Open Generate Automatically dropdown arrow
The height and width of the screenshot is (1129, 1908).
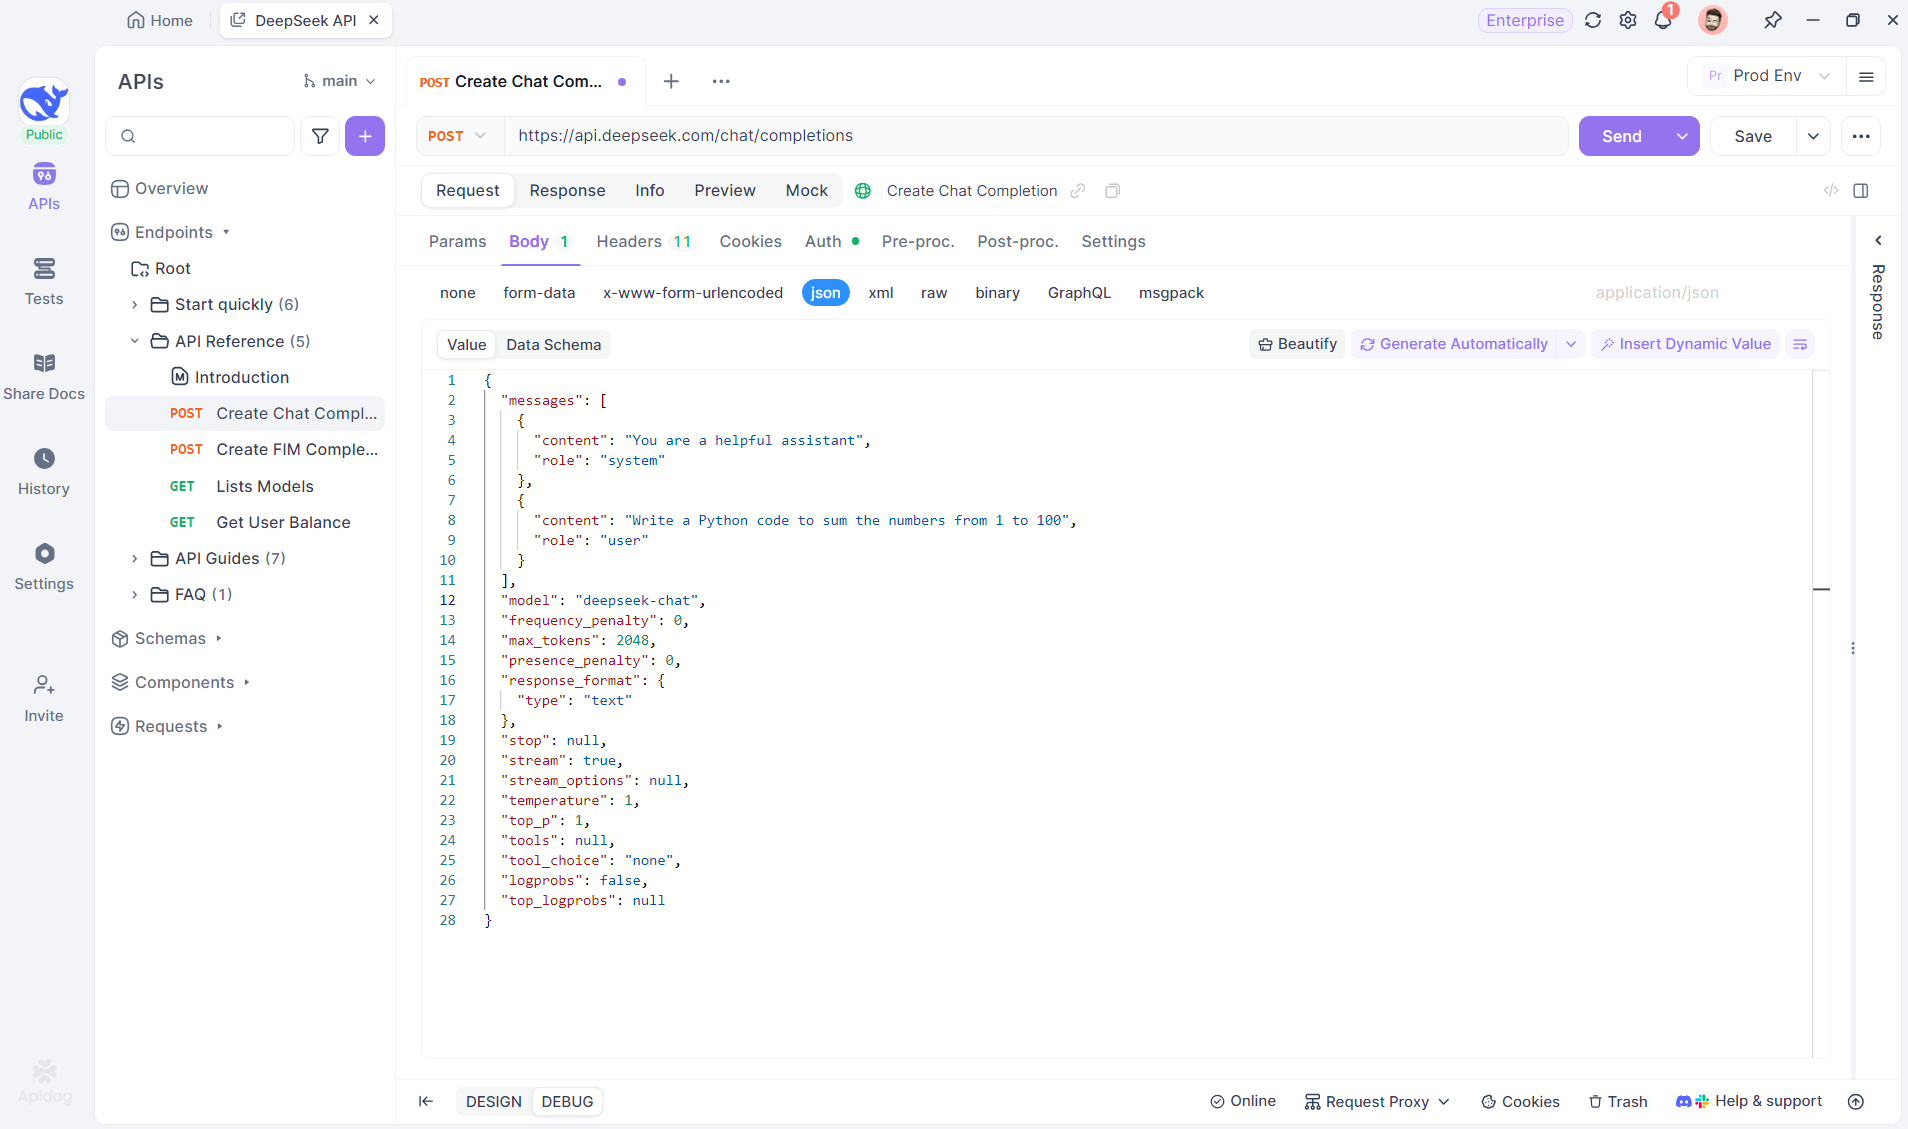[1571, 344]
